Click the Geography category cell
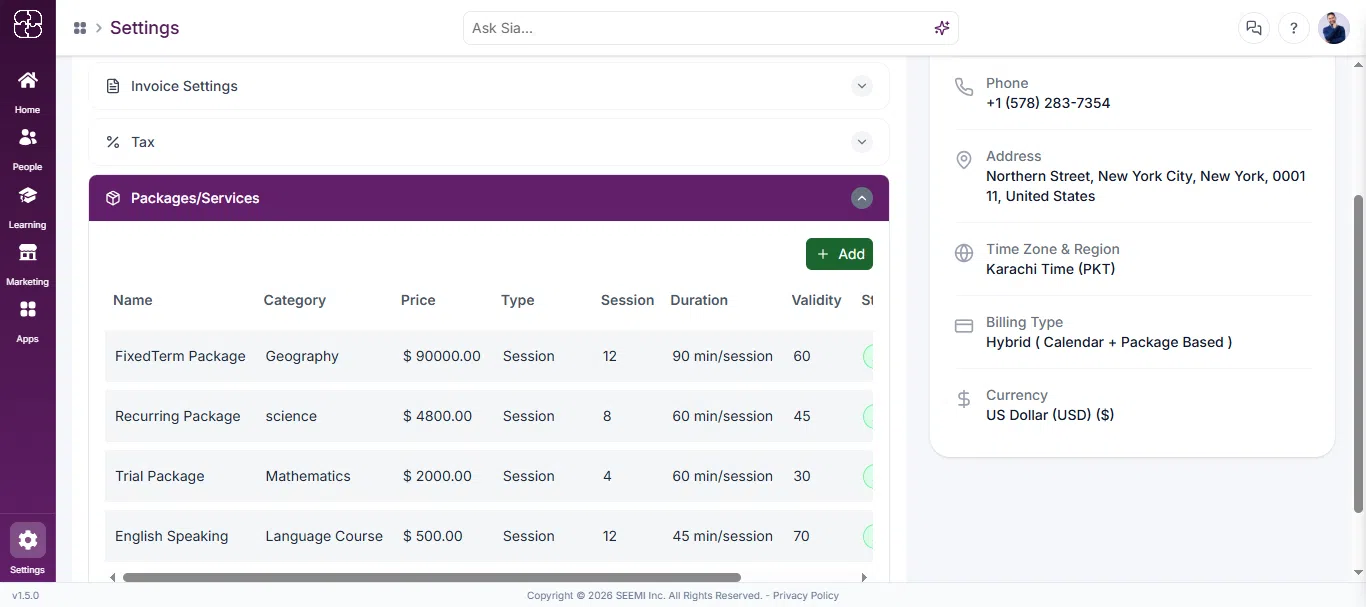This screenshot has height=607, width=1366. pos(302,356)
